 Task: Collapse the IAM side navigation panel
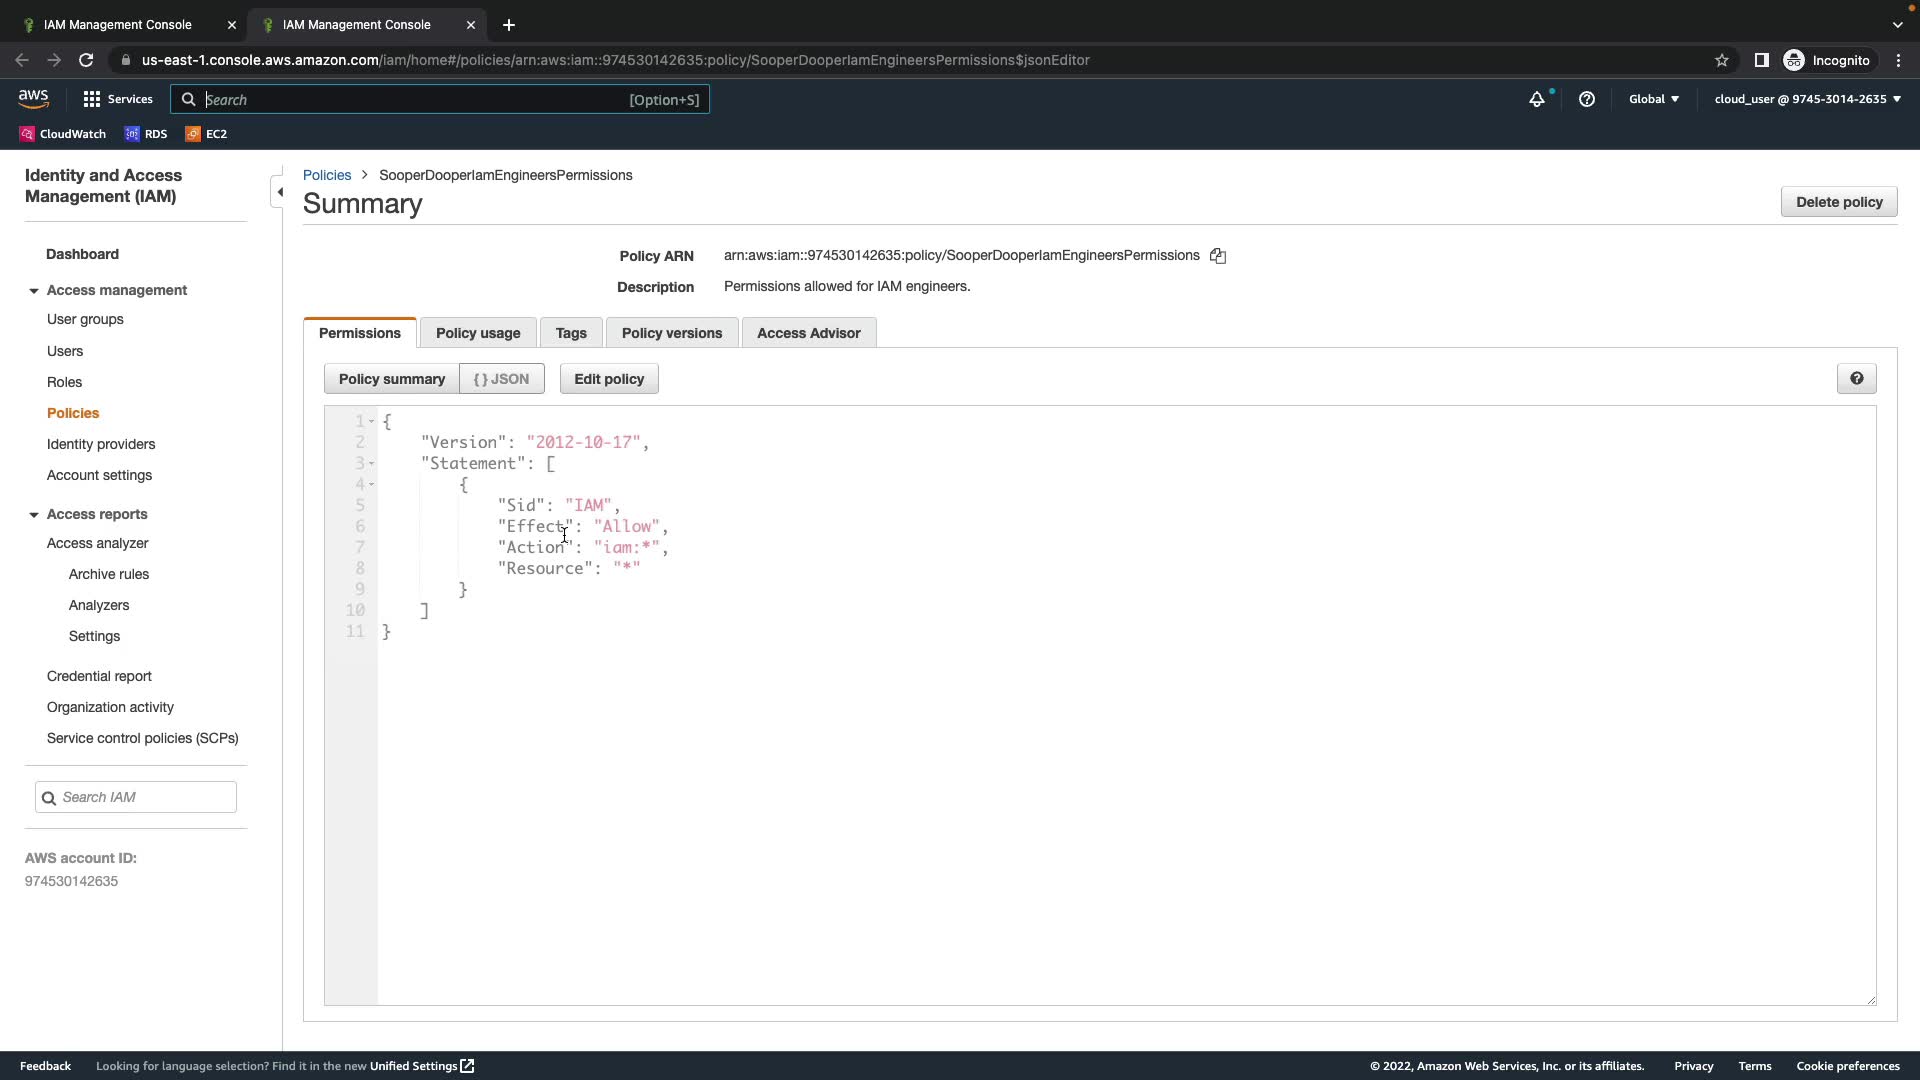[280, 192]
